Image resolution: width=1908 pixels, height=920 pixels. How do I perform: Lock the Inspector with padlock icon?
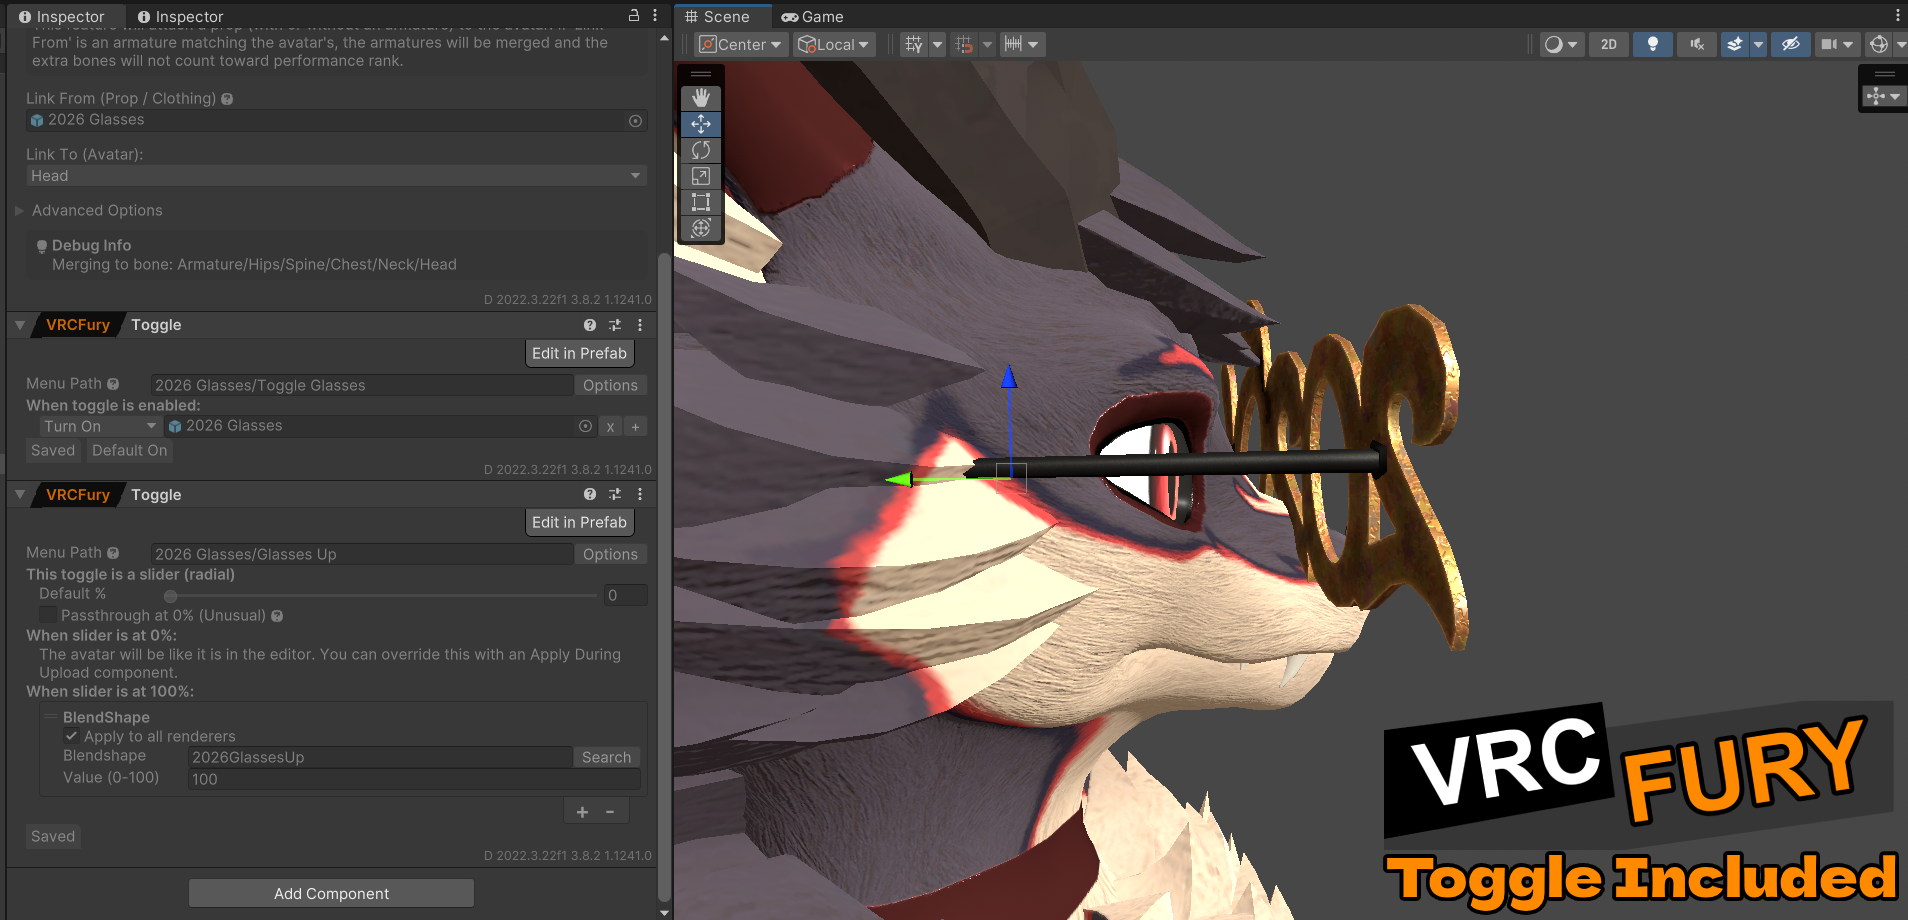633,16
